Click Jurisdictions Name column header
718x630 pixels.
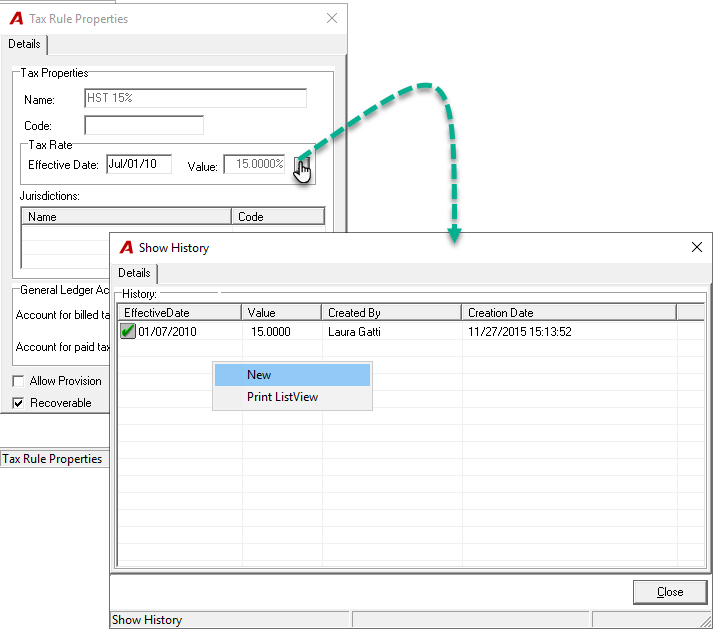pos(126,217)
